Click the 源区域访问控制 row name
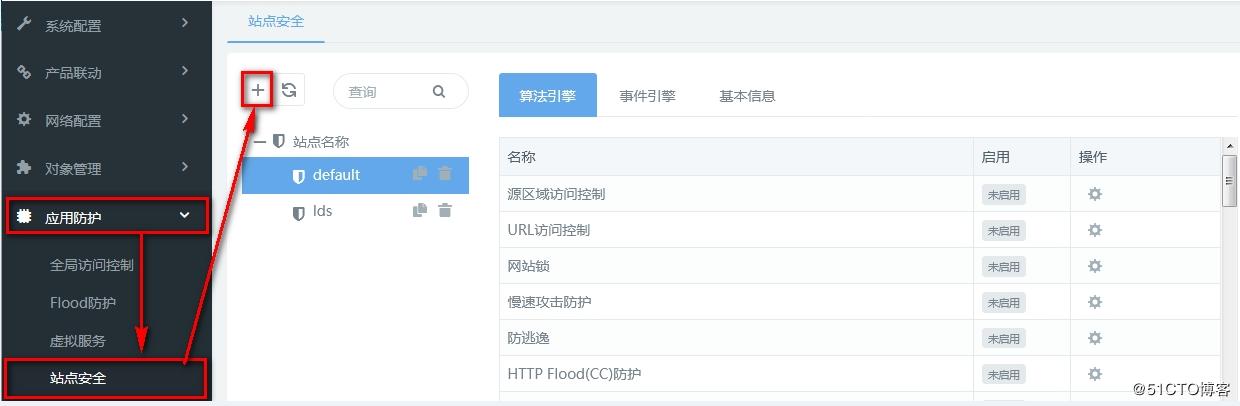The image size is (1240, 406). coord(556,194)
